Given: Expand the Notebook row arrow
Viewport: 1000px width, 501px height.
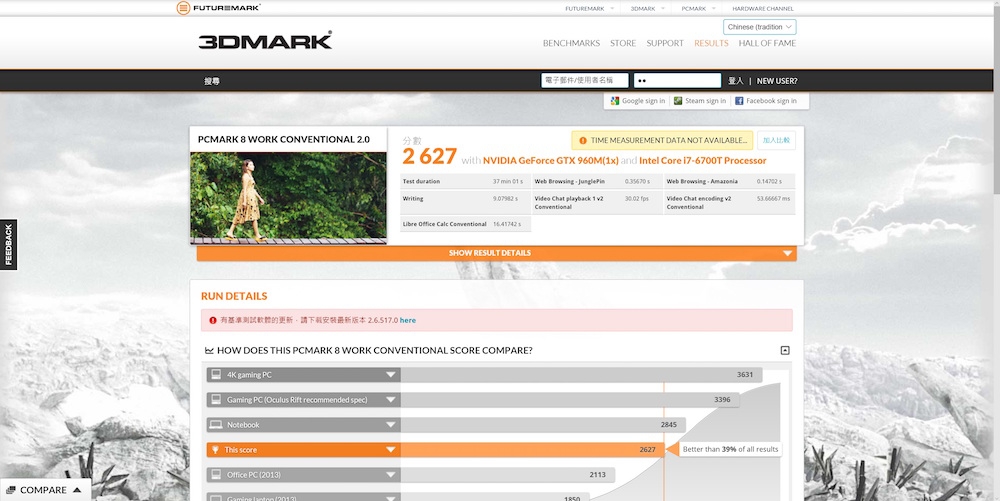Looking at the screenshot, I should (x=391, y=425).
